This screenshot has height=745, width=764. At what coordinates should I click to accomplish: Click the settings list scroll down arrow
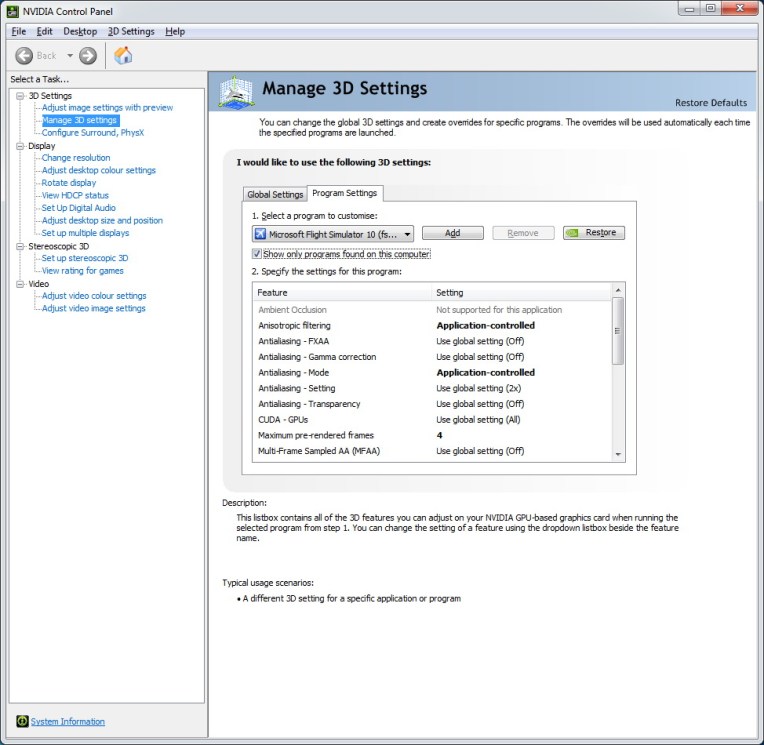click(618, 455)
